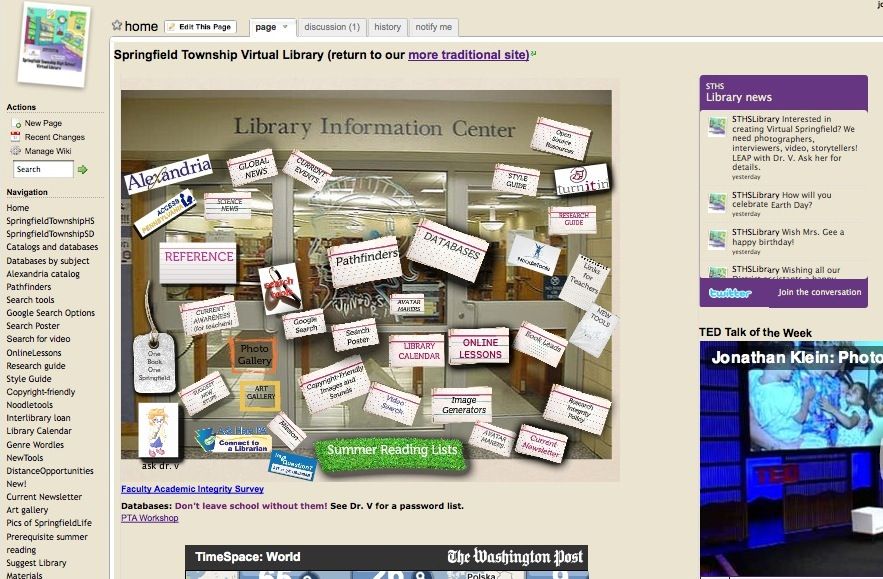Open the history tab

coord(387,27)
